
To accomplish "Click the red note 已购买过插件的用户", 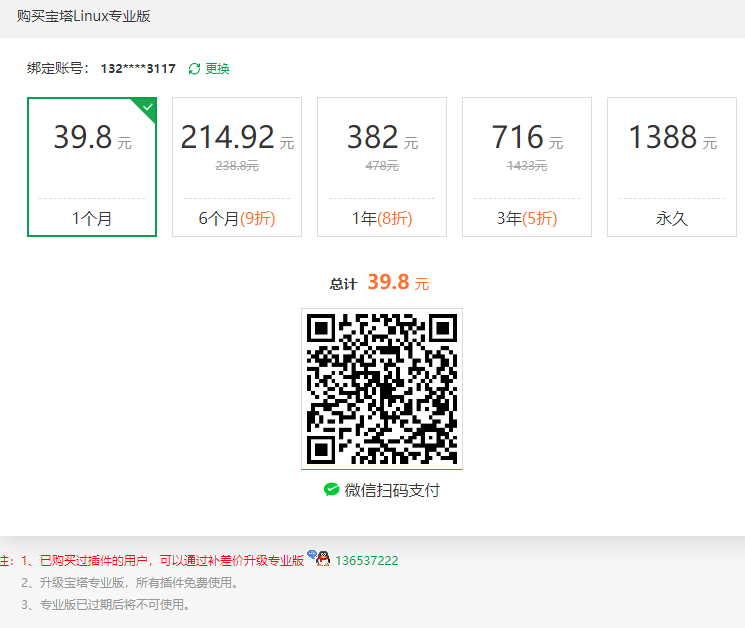I will pyautogui.click(x=162, y=561).
